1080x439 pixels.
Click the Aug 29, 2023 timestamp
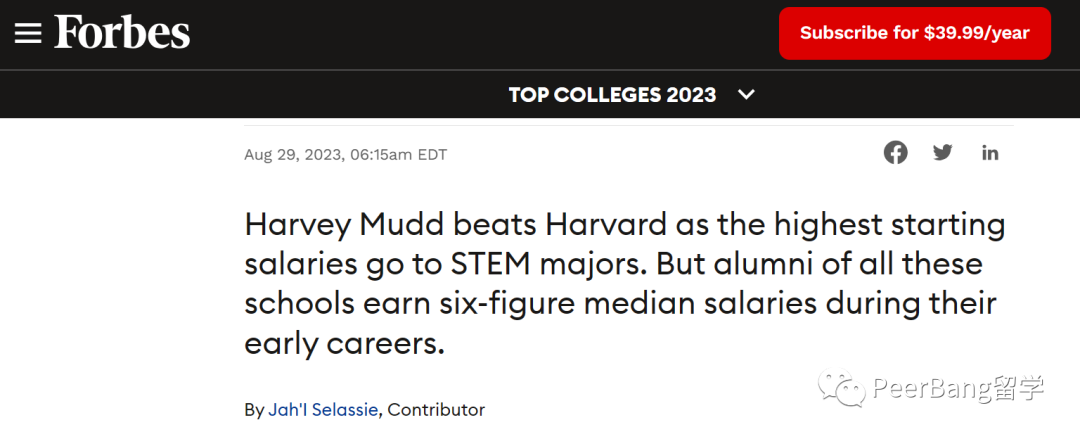345,154
